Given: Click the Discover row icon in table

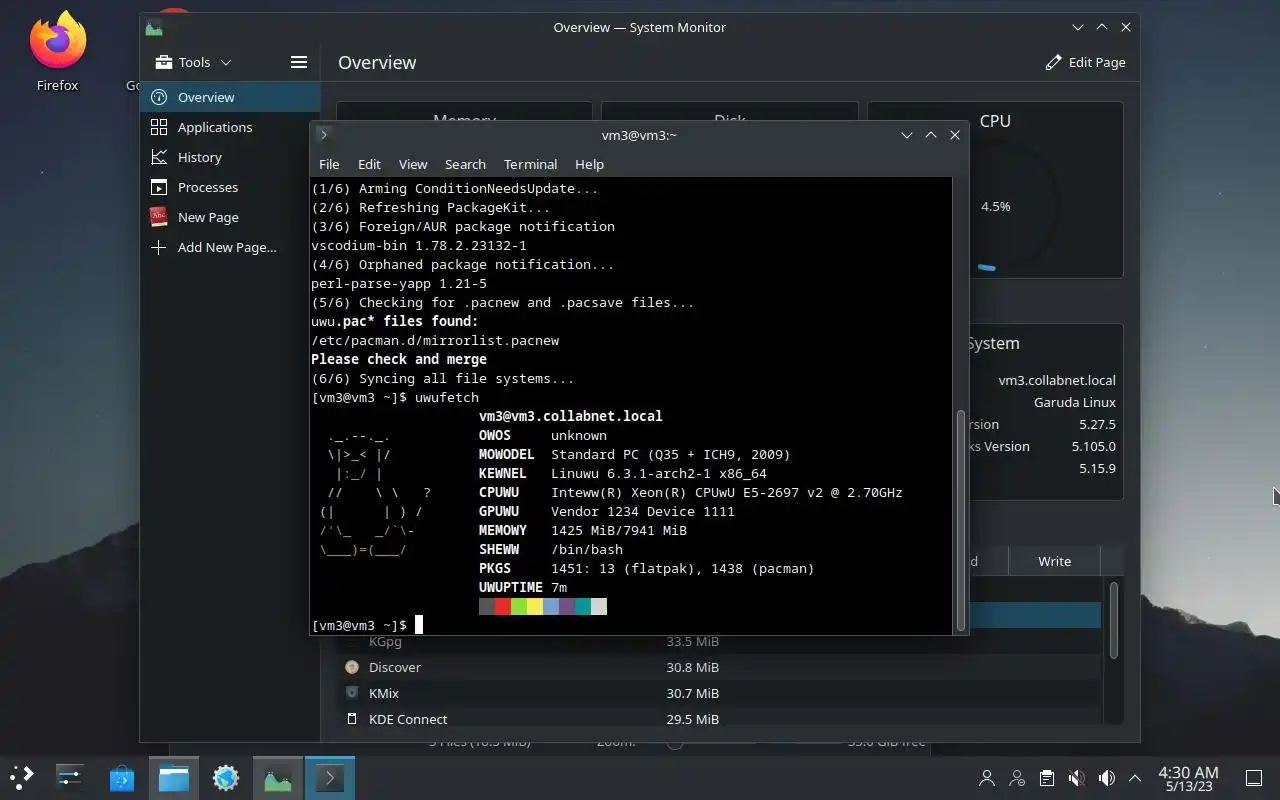Looking at the screenshot, I should 352,667.
